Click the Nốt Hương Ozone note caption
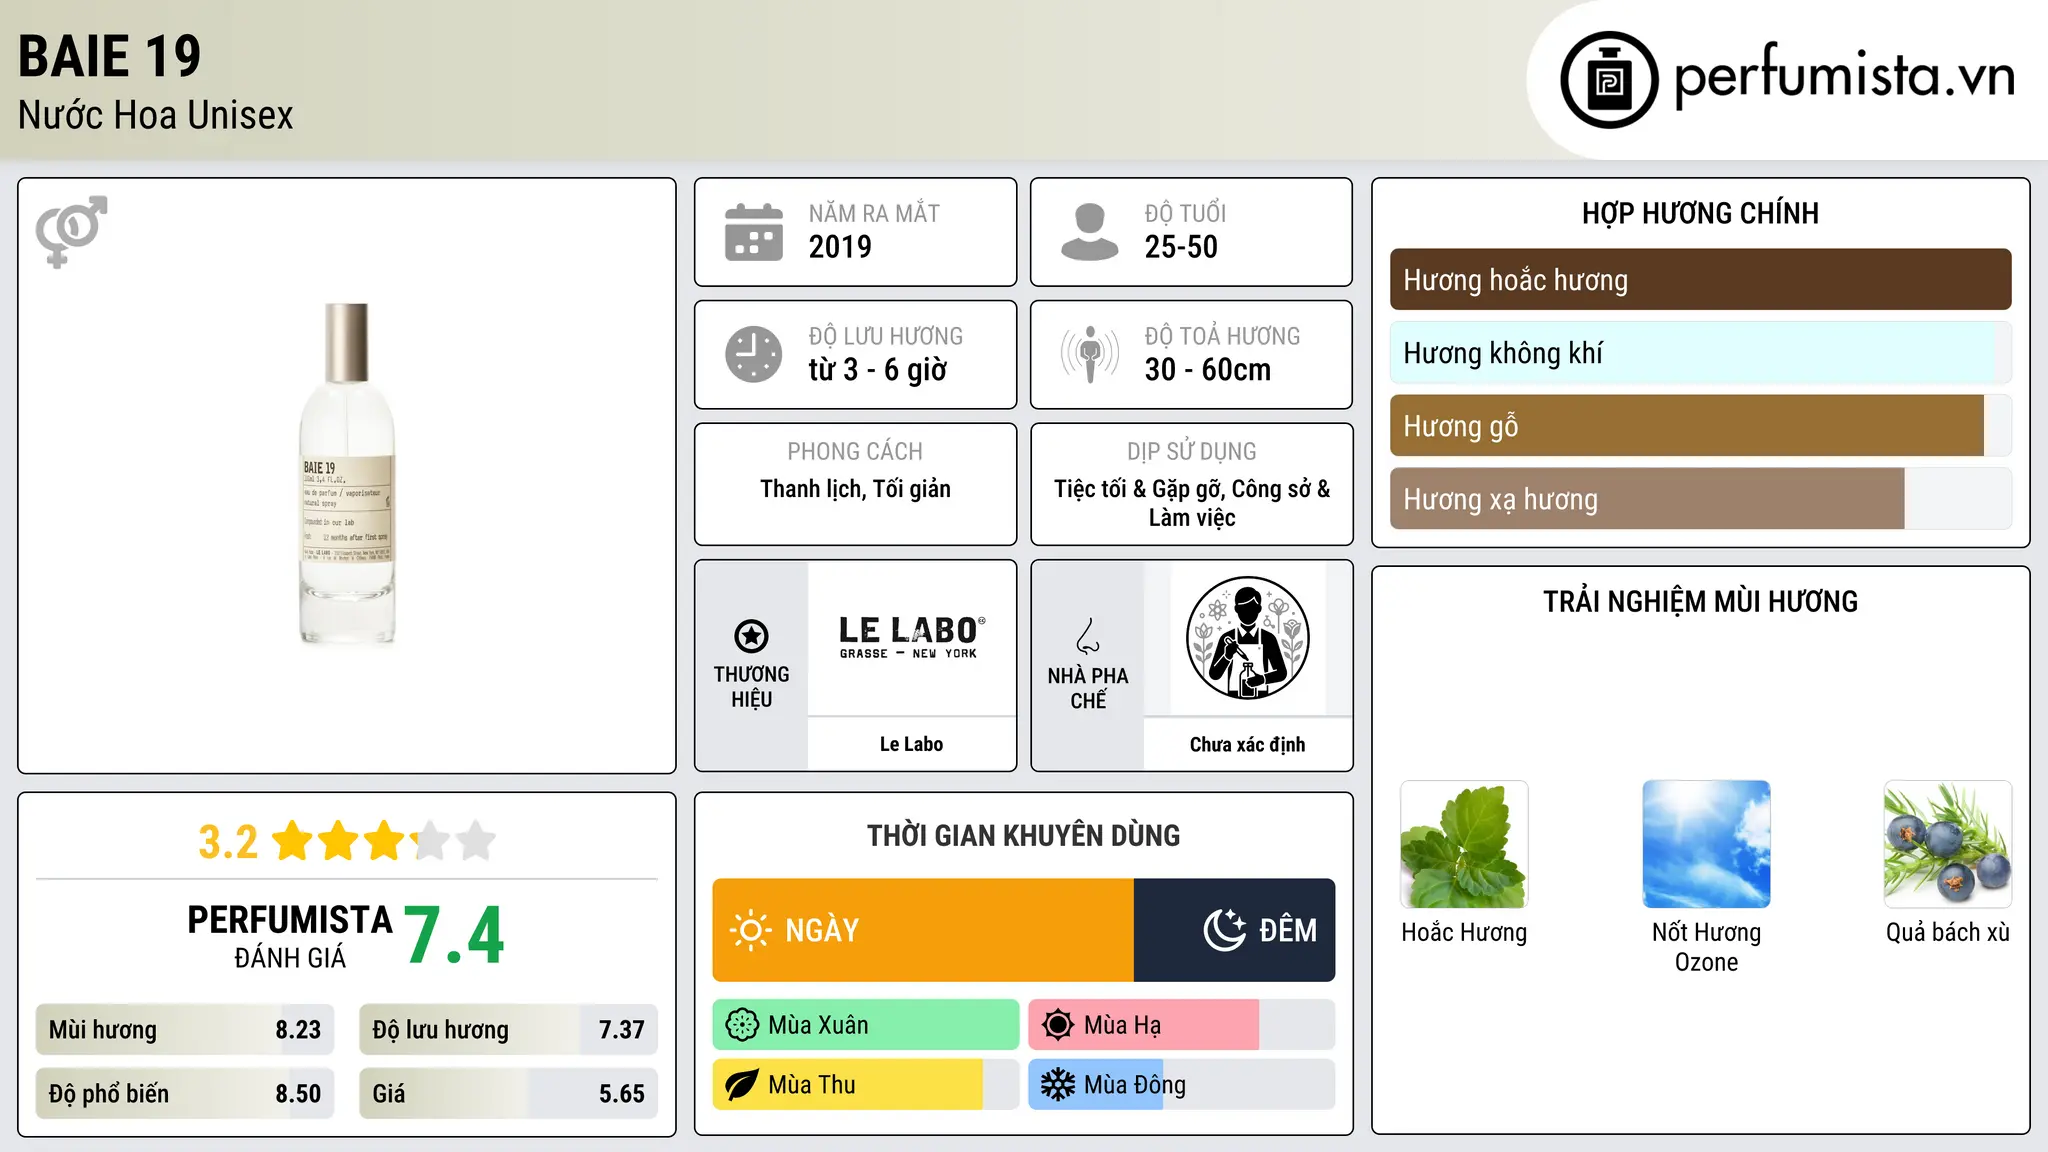2048x1152 pixels. click(x=1706, y=948)
